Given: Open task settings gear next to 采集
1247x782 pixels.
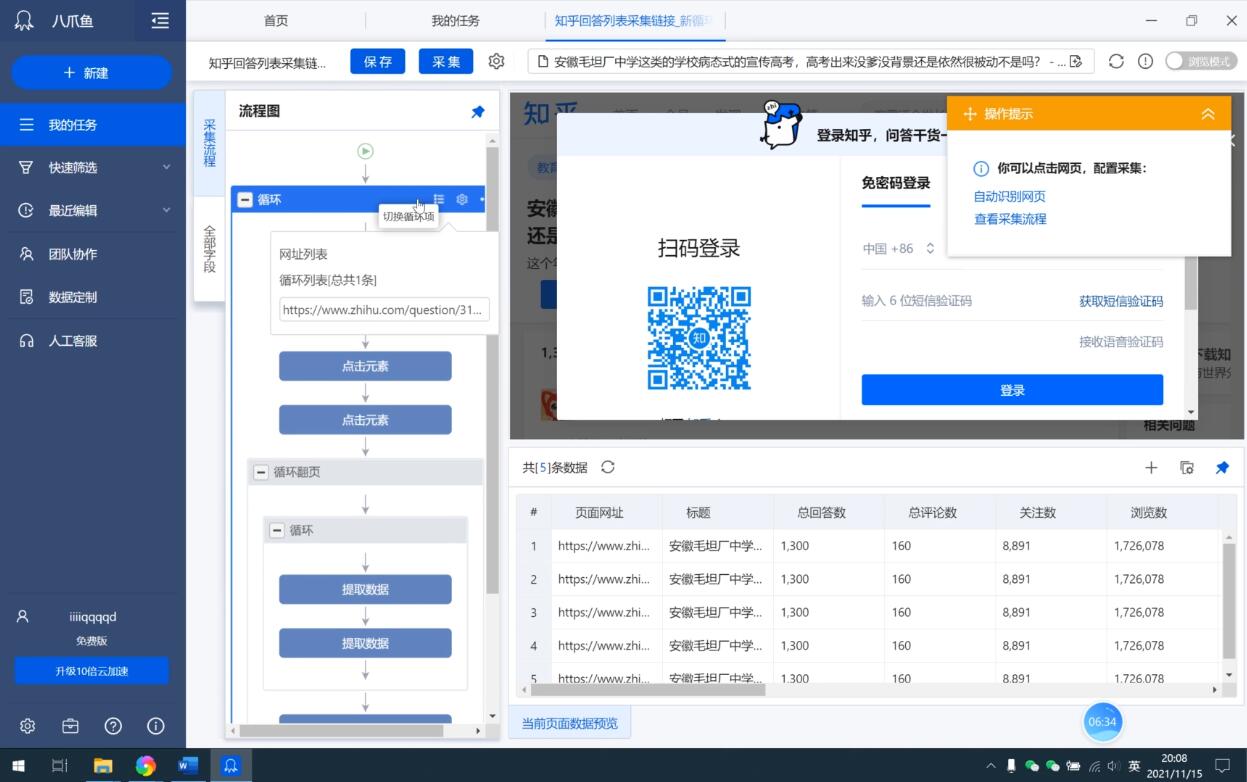Looking at the screenshot, I should (496, 61).
